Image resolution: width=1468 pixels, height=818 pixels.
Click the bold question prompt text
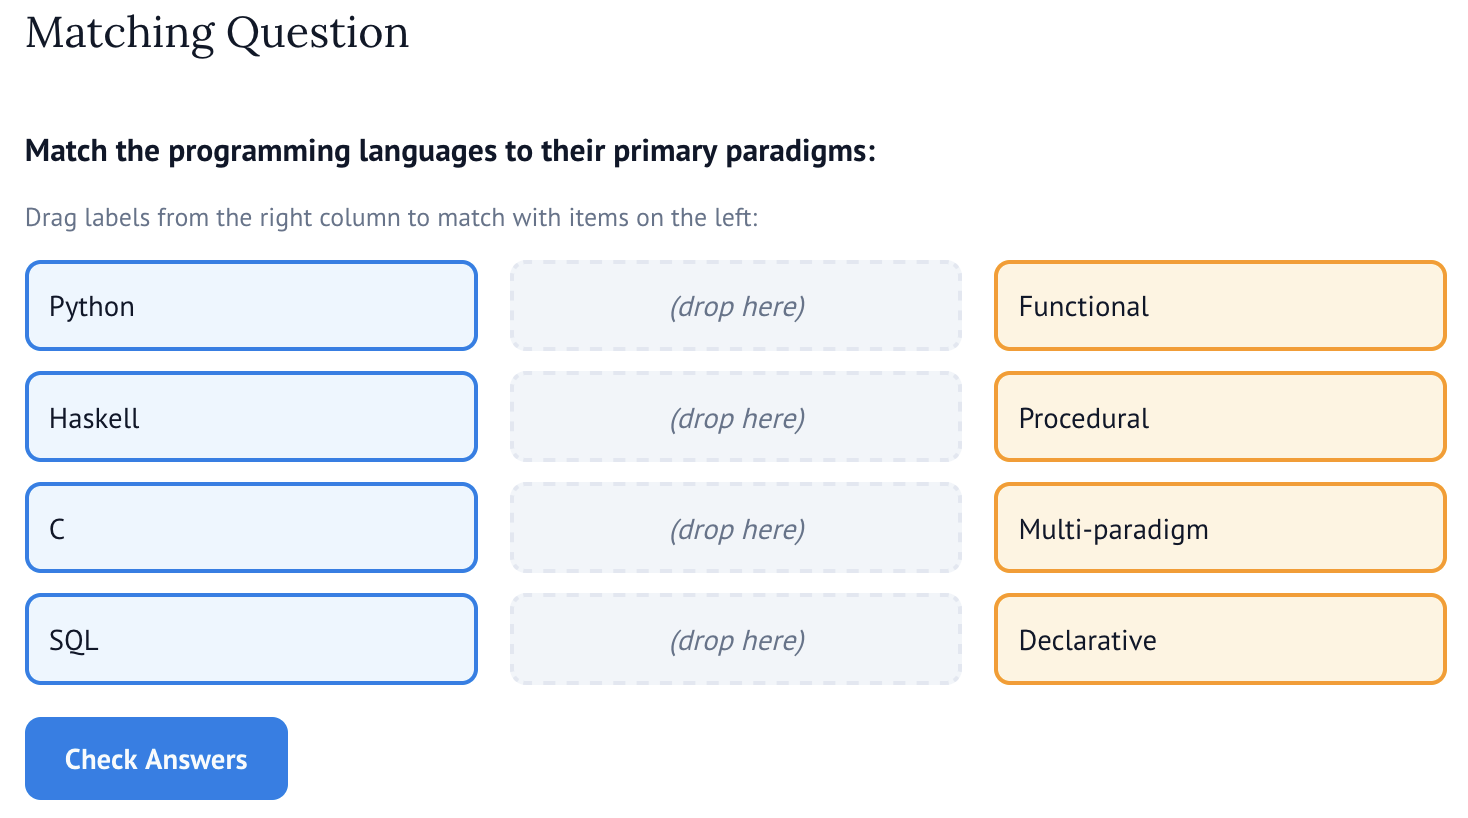450,151
